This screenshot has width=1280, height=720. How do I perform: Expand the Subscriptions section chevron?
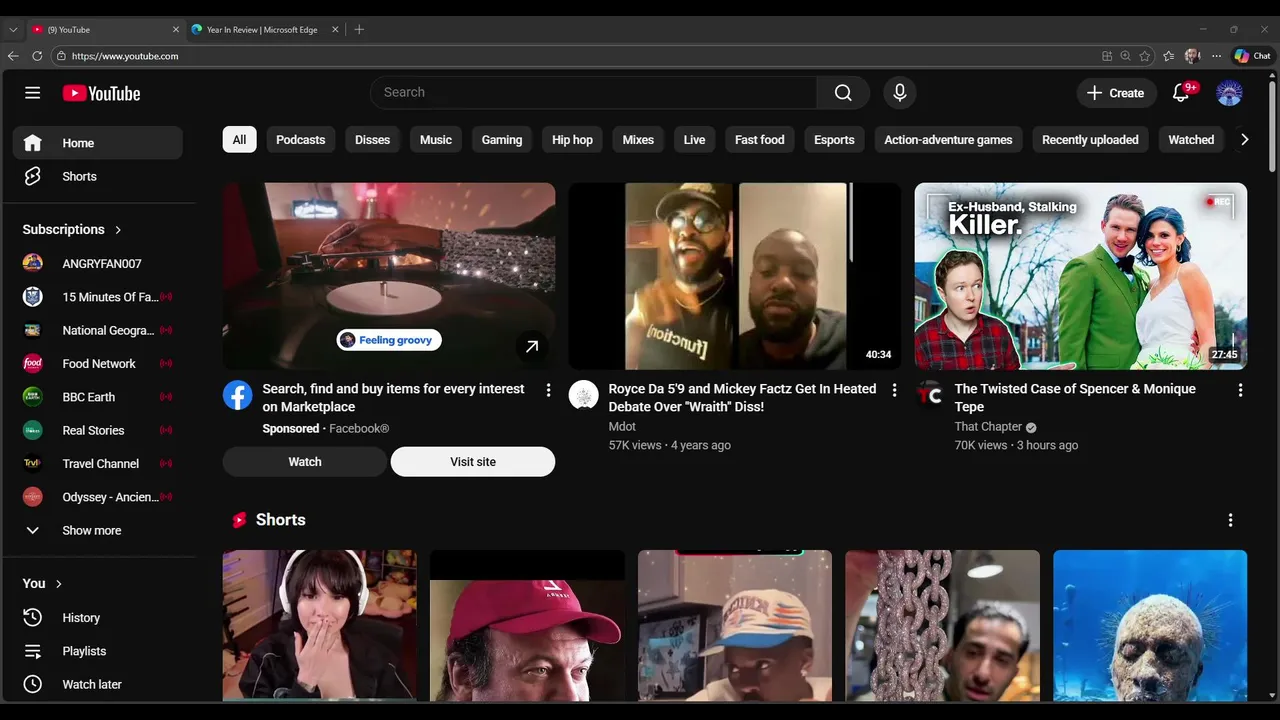click(x=118, y=230)
